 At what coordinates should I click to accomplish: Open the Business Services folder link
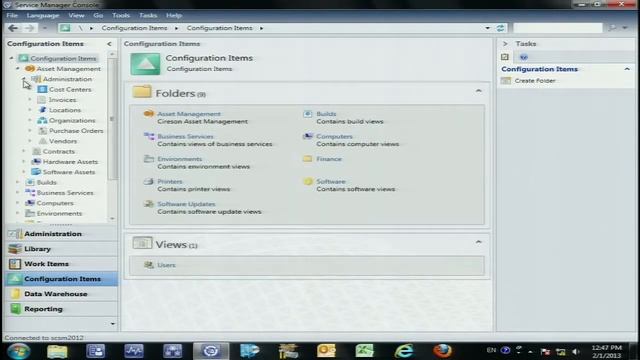[x=185, y=136]
